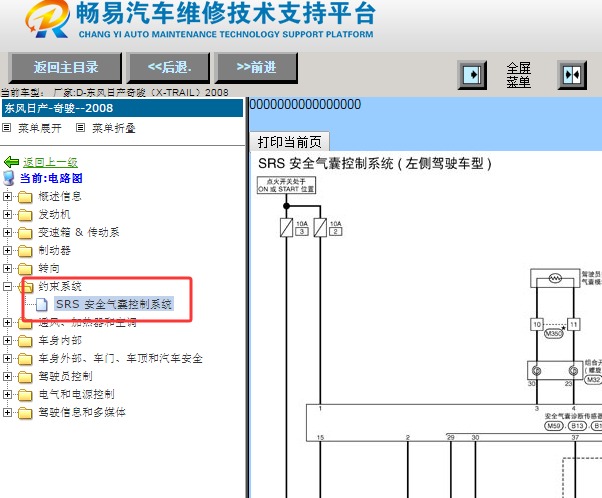Image resolution: width=602 pixels, height=498 pixels.
Task: Click the 点火开关处于 ON 或 START box
Action: click(x=286, y=185)
